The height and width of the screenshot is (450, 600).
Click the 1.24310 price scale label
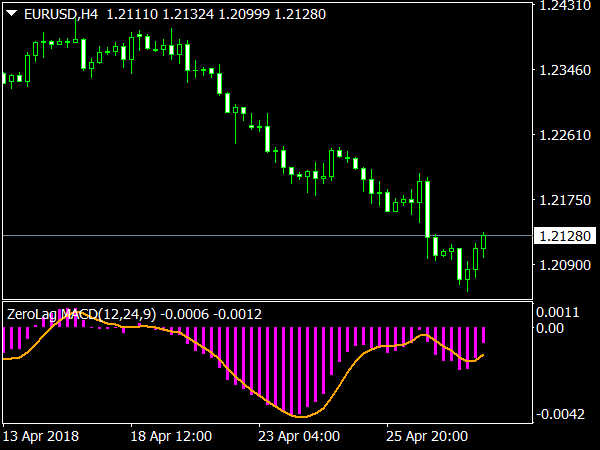(565, 5)
